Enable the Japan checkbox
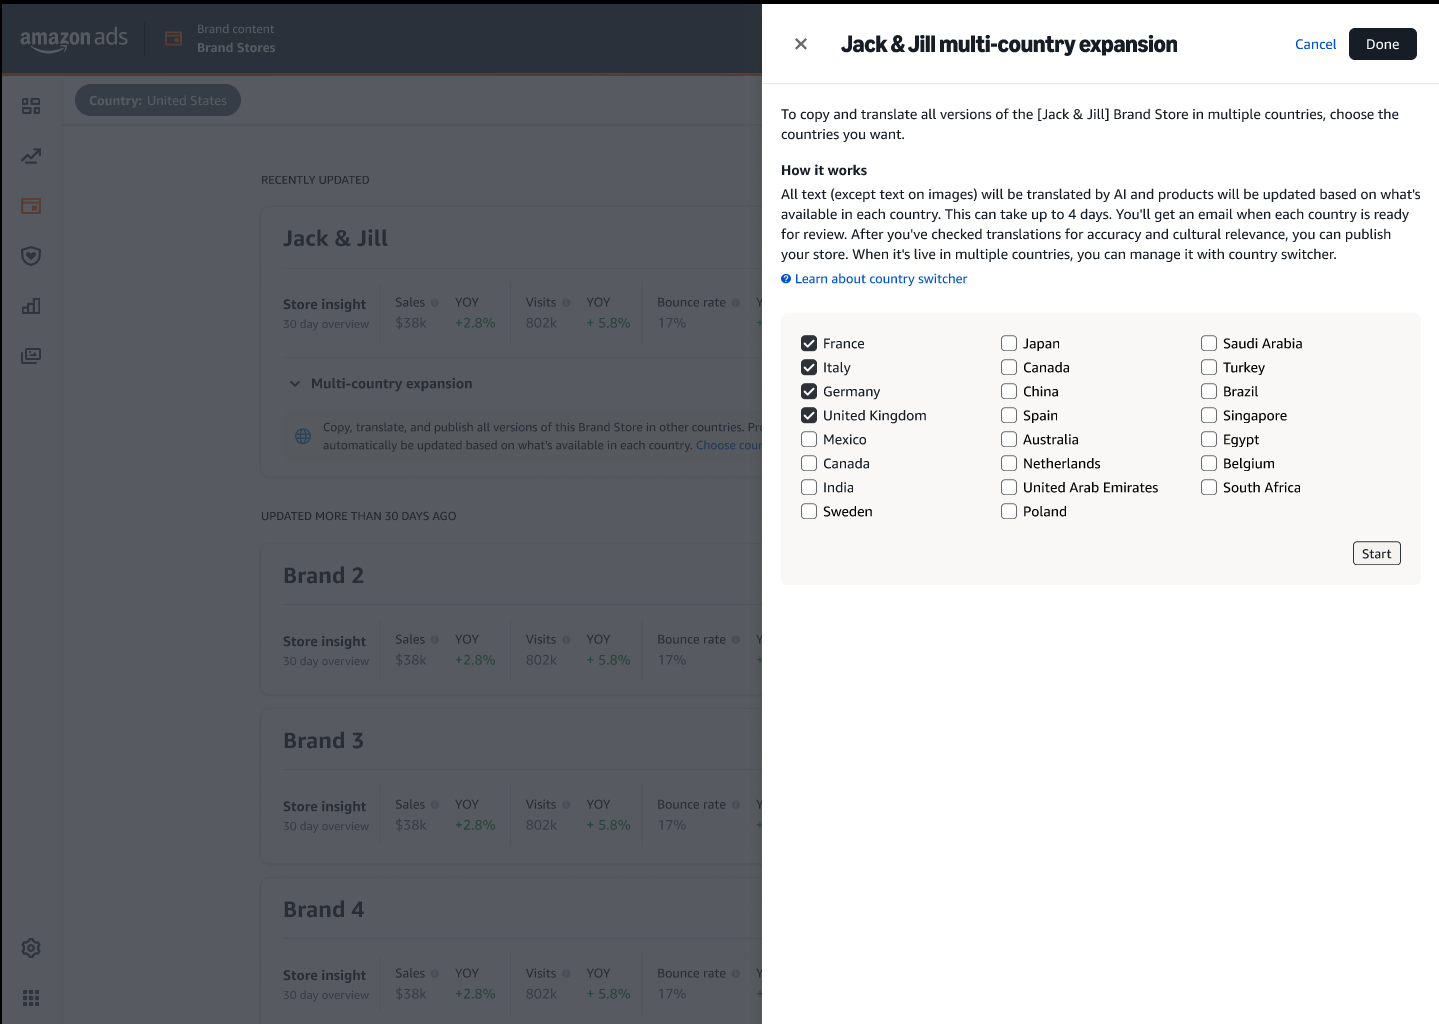The image size is (1439, 1024). (1009, 343)
